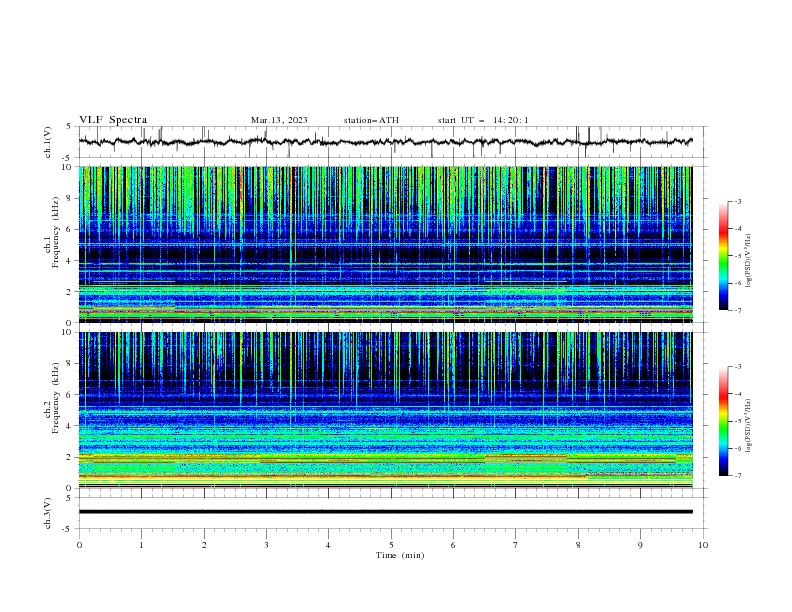Click the "ch.3(V)" axis label
The height and width of the screenshot is (612, 792).
click(x=48, y=513)
